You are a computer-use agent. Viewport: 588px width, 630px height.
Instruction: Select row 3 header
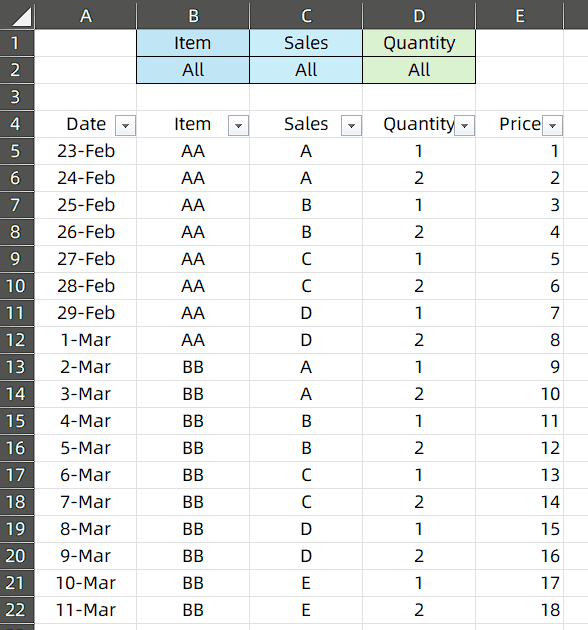[17, 97]
